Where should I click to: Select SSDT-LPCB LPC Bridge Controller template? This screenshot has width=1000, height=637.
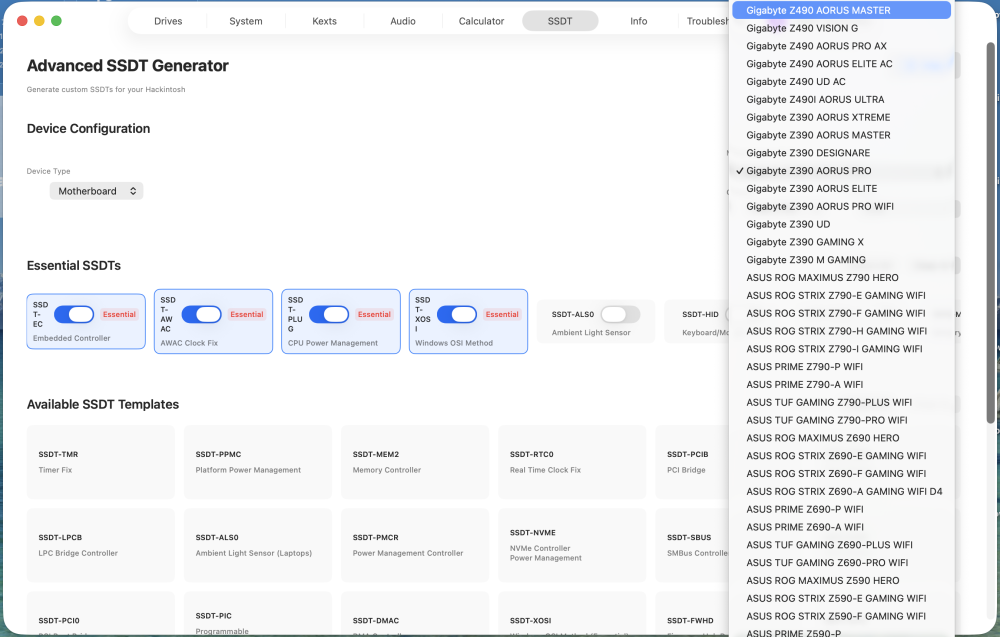101,545
